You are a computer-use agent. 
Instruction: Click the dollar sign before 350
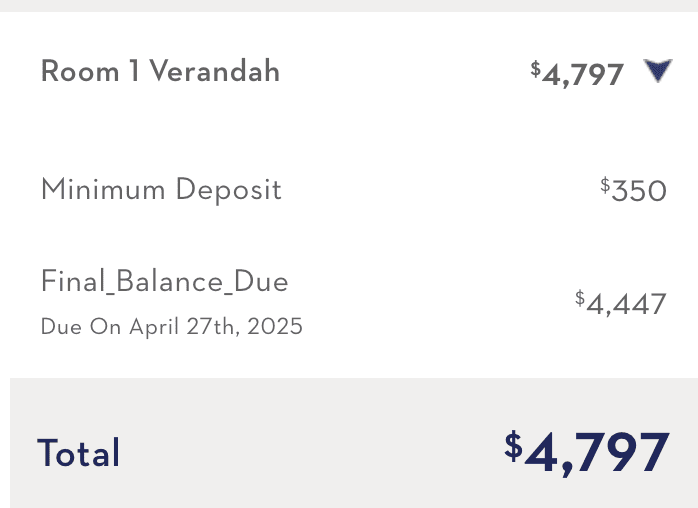pyautogui.click(x=605, y=184)
